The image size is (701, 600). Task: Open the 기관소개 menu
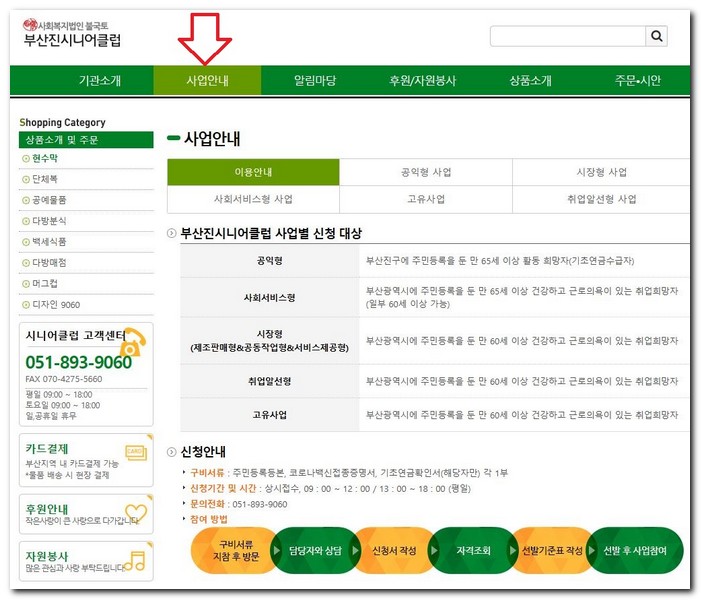click(x=100, y=80)
